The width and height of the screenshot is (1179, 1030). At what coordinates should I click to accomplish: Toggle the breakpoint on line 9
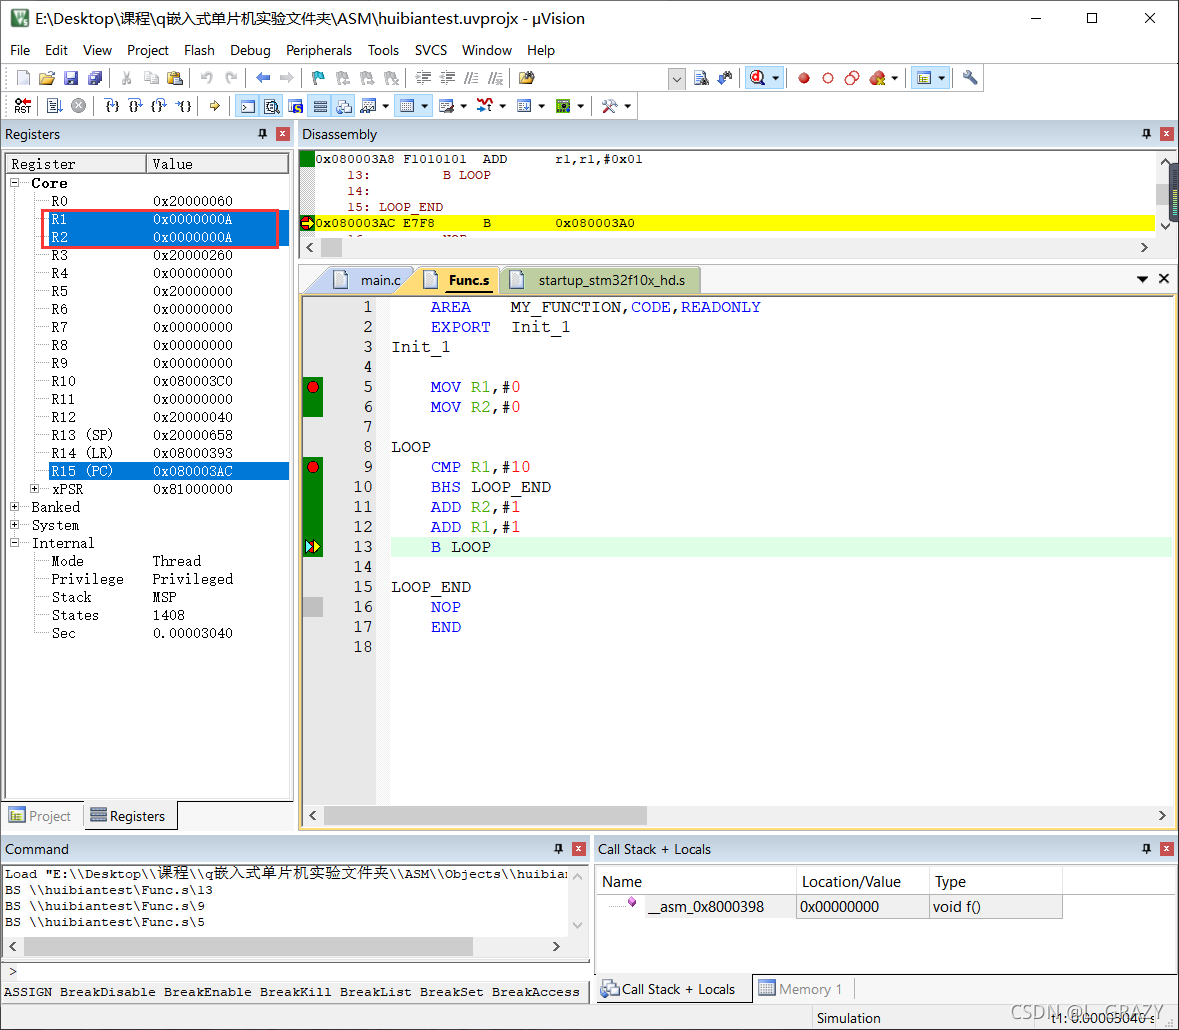(x=313, y=467)
